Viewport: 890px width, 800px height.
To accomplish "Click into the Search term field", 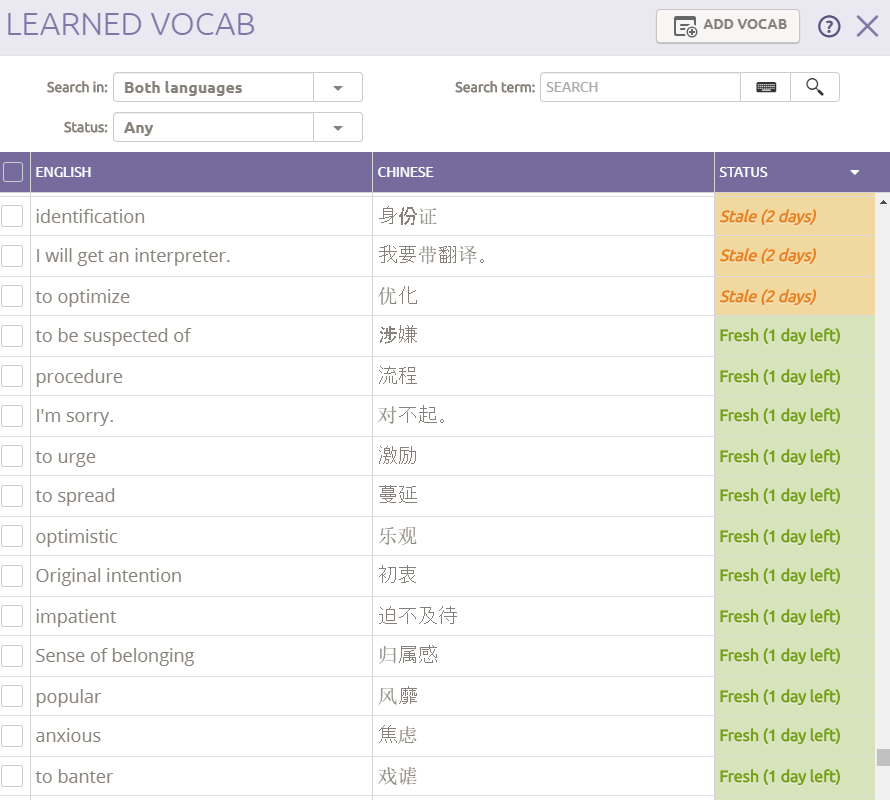I will point(640,87).
